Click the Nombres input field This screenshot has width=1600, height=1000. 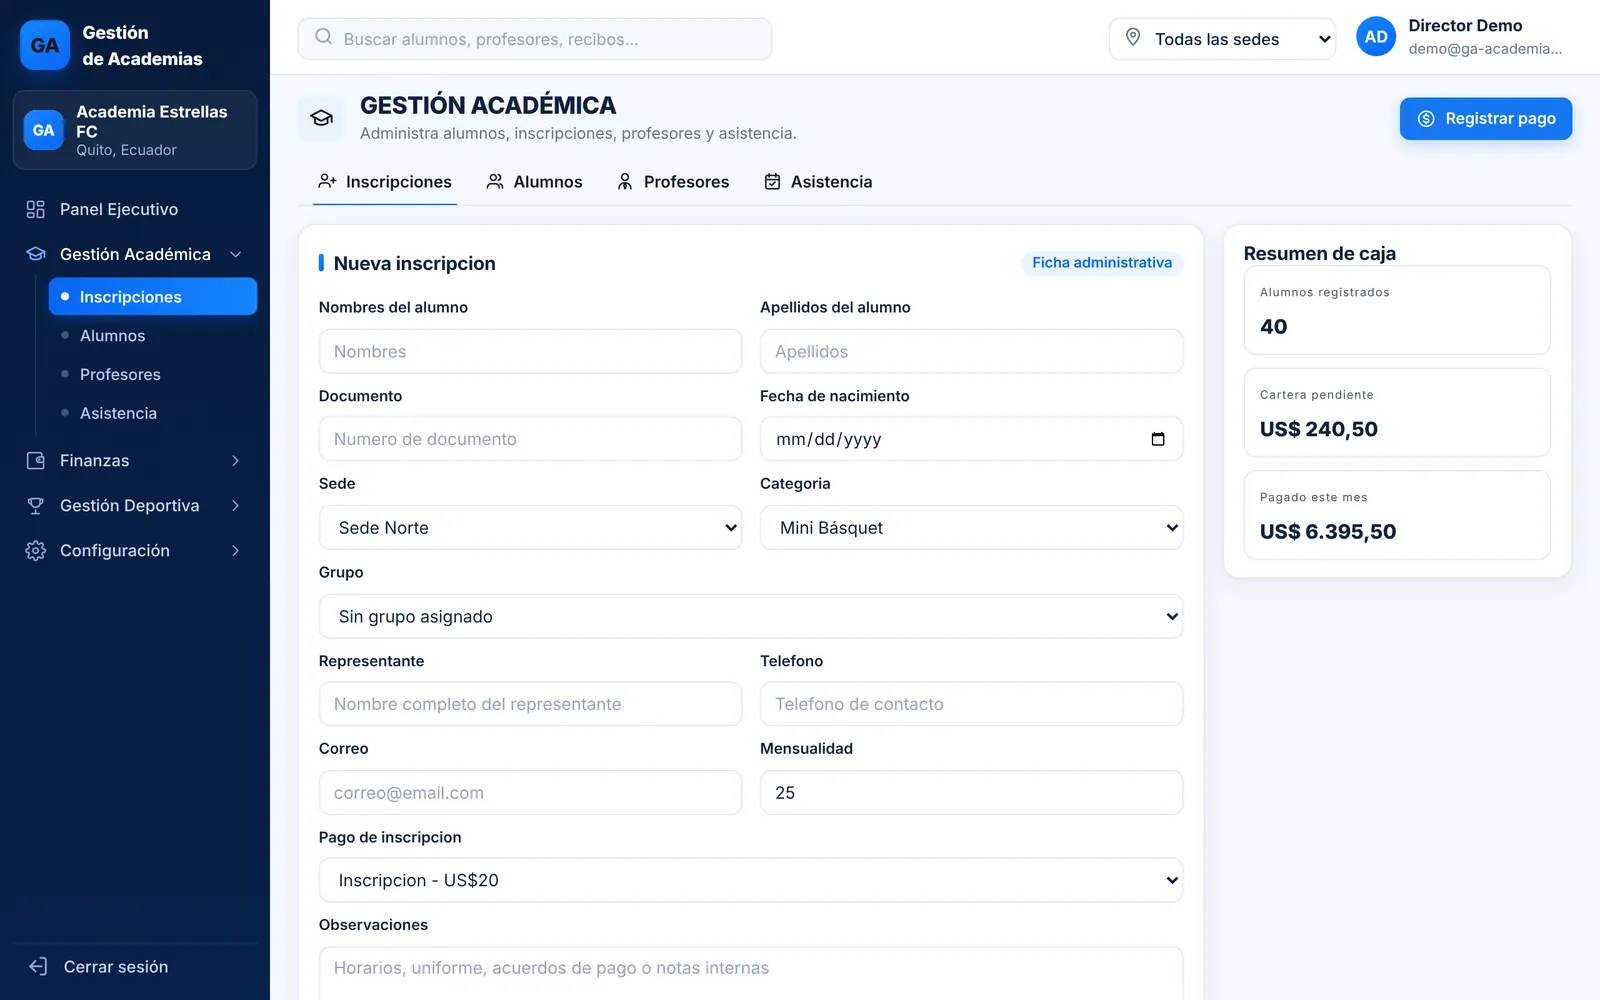[530, 352]
